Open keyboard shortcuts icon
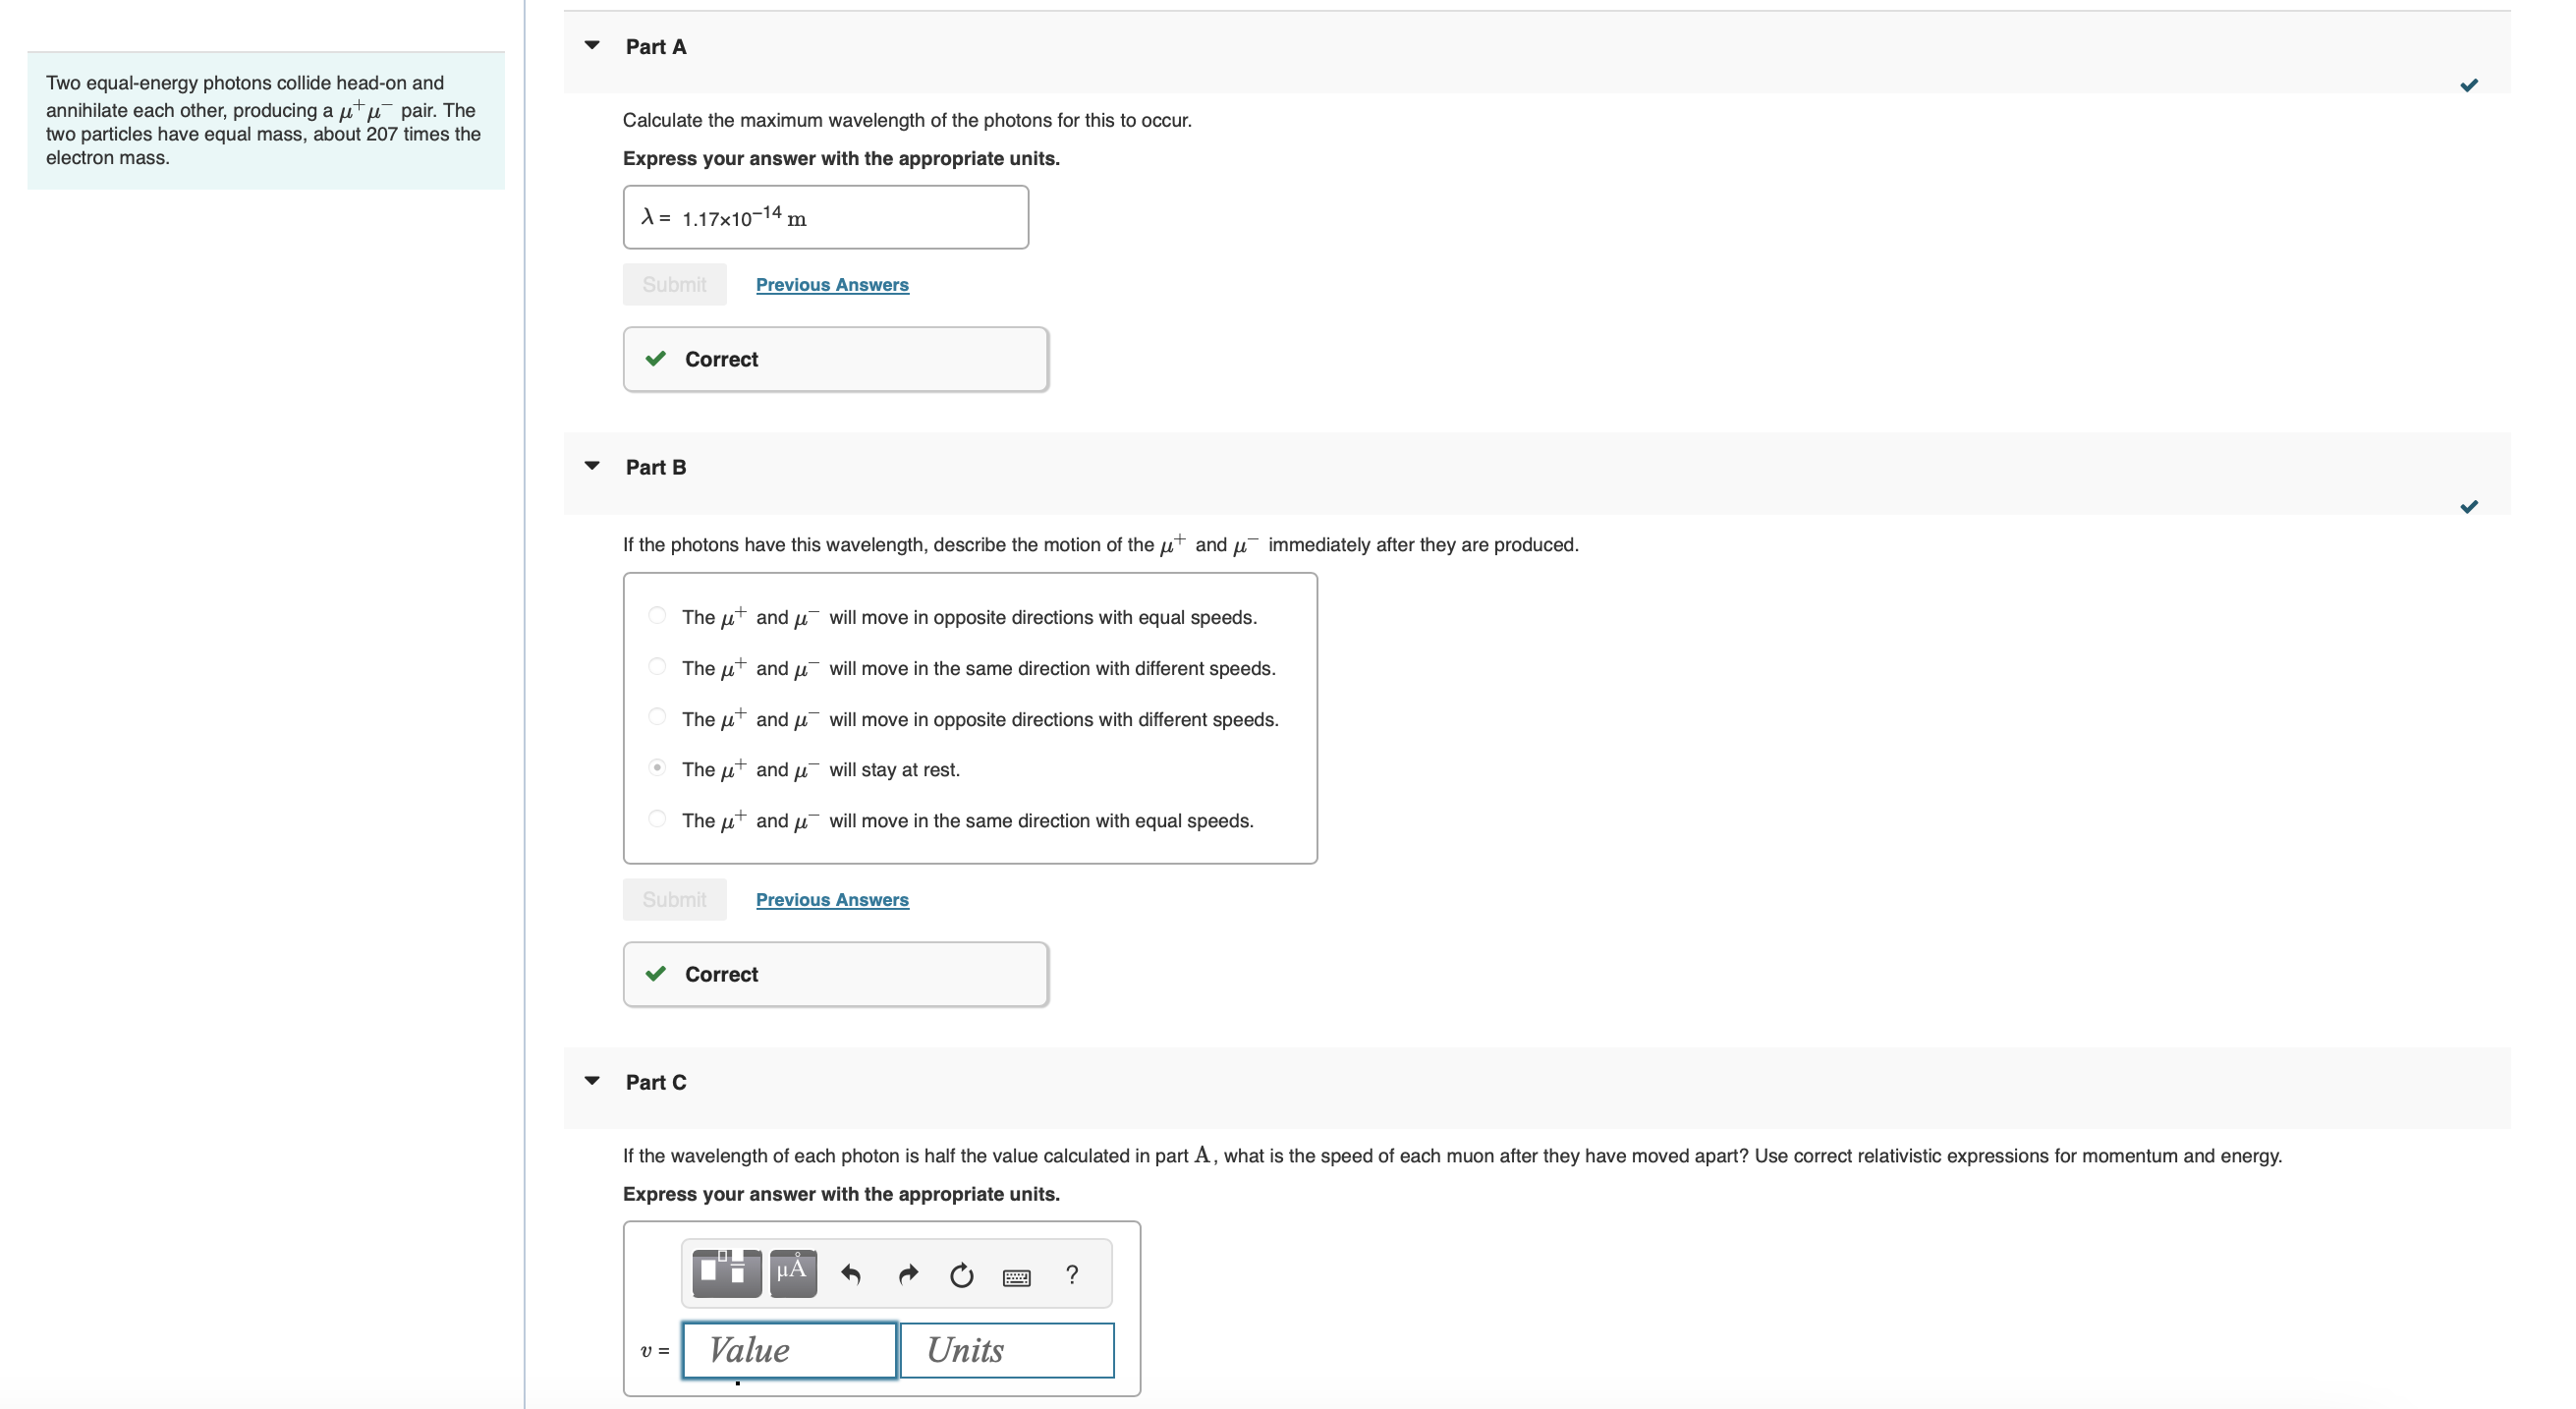This screenshot has height=1409, width=2576. [x=1016, y=1277]
